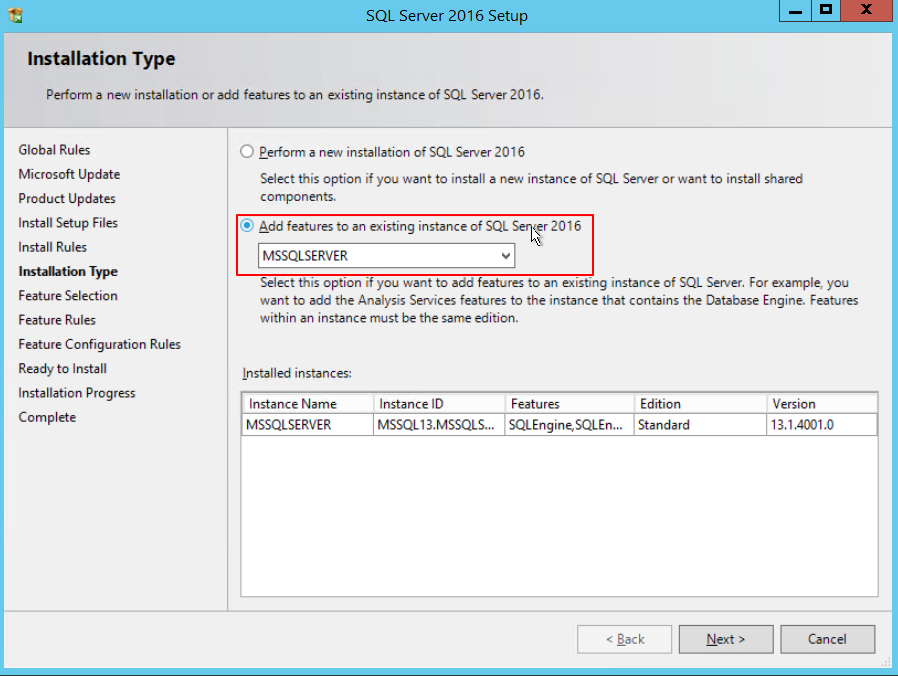Click the 13.1.4001.0 version cell
The width and height of the screenshot is (898, 676).
coord(822,425)
